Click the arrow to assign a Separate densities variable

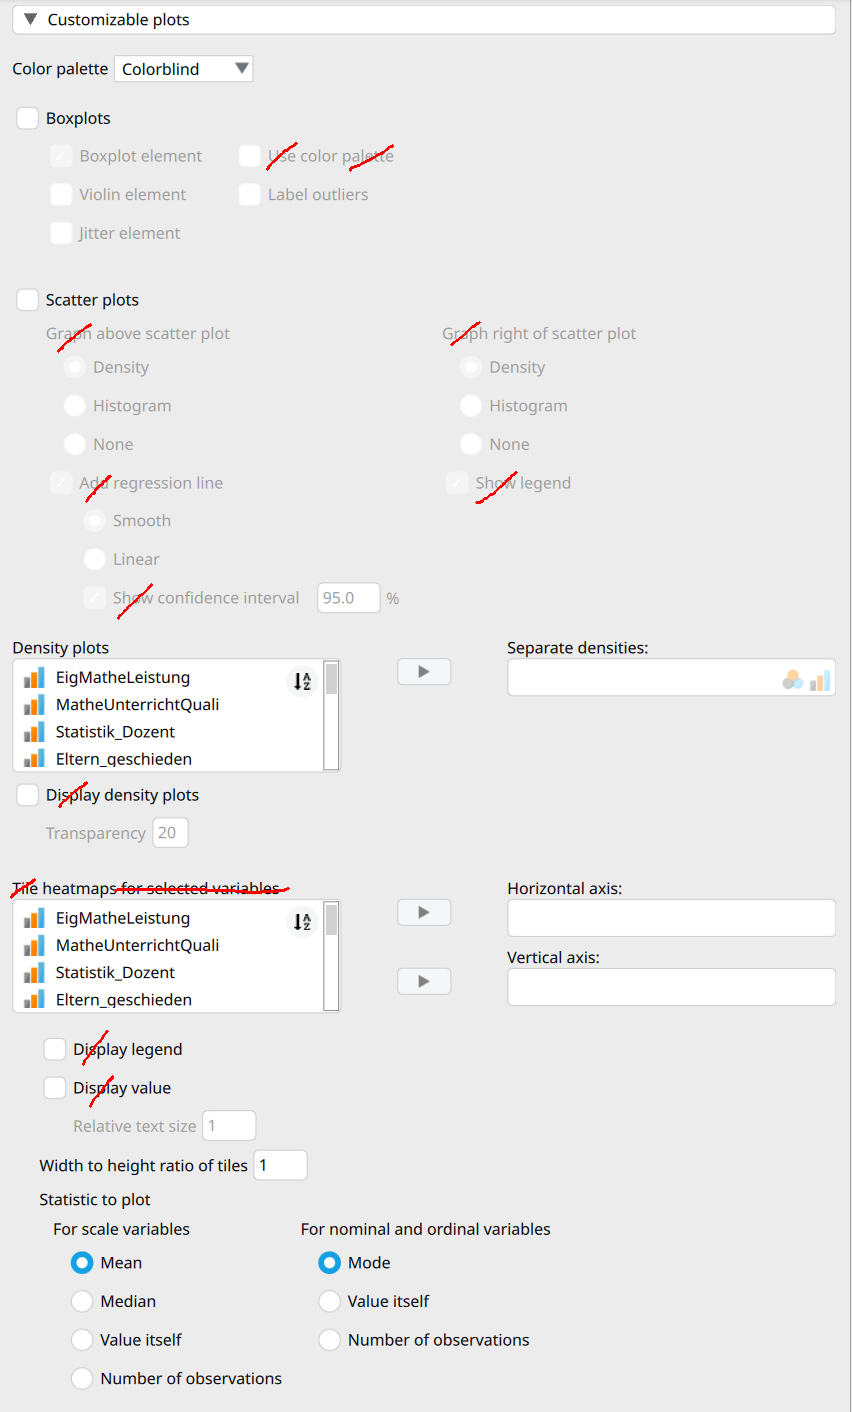[x=423, y=671]
